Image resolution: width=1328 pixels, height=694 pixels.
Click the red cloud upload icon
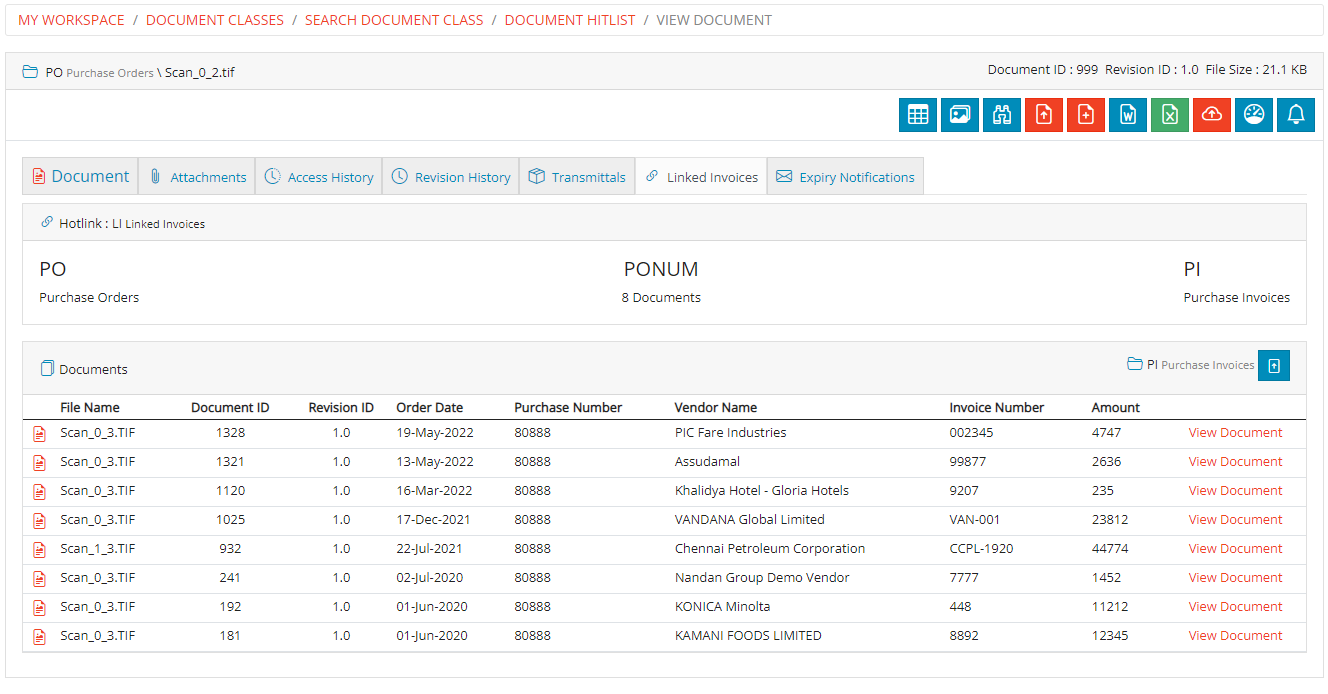pyautogui.click(x=1212, y=114)
